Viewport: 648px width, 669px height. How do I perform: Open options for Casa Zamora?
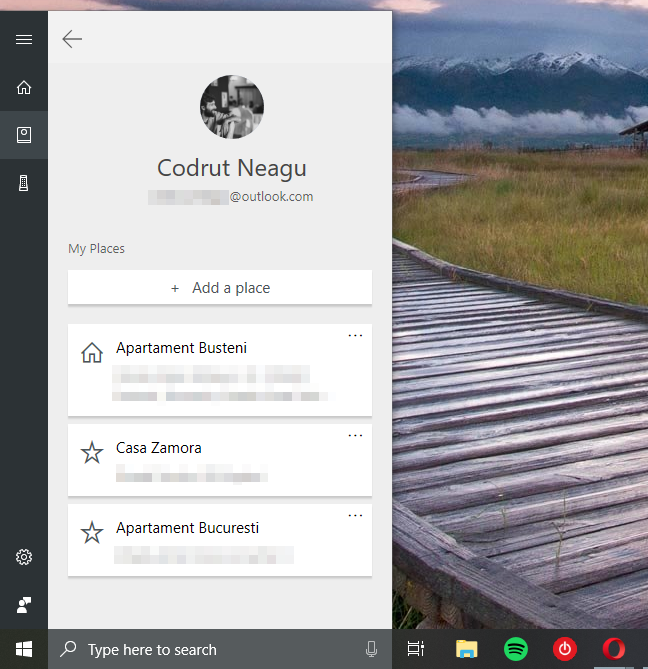point(355,436)
